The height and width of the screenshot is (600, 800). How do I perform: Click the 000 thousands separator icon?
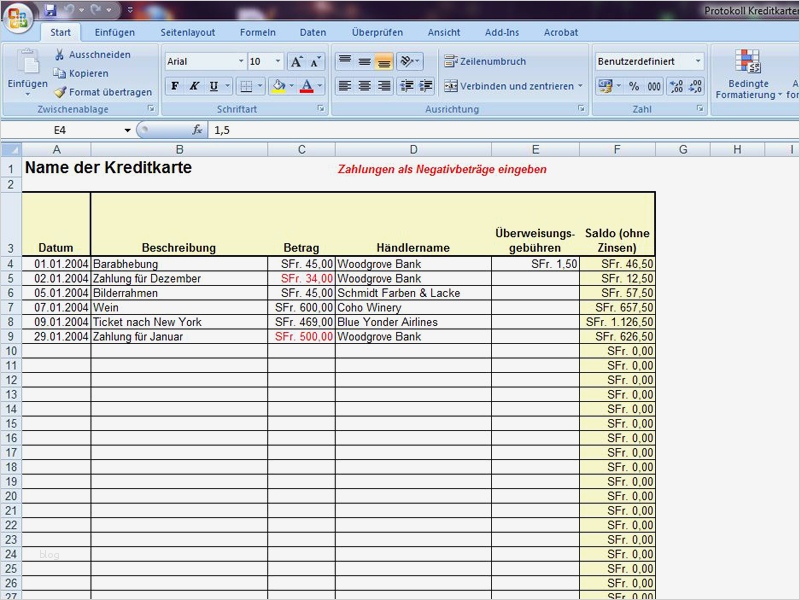point(654,84)
